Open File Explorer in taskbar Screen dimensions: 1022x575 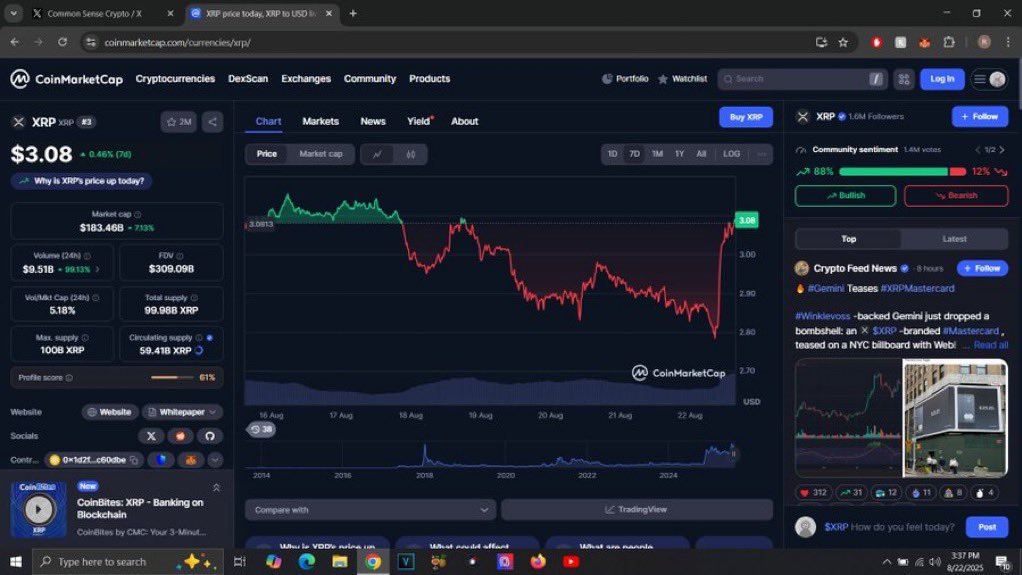click(x=340, y=561)
